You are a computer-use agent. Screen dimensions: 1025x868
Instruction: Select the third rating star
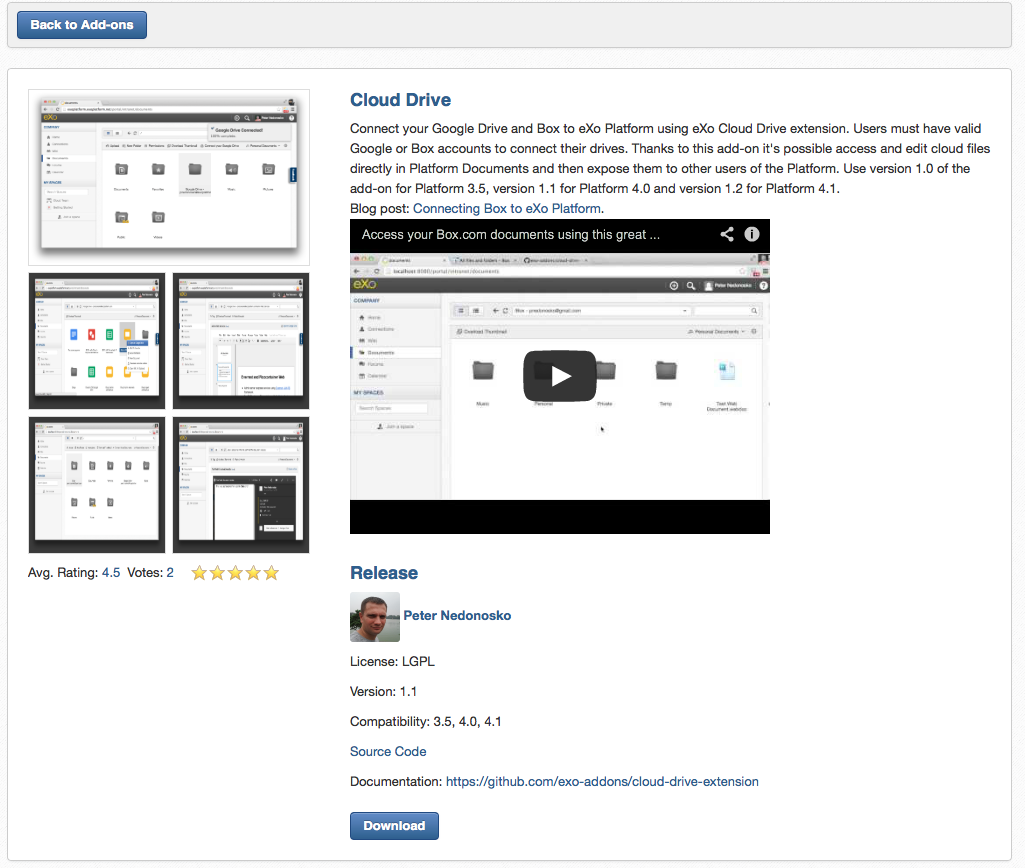(235, 573)
